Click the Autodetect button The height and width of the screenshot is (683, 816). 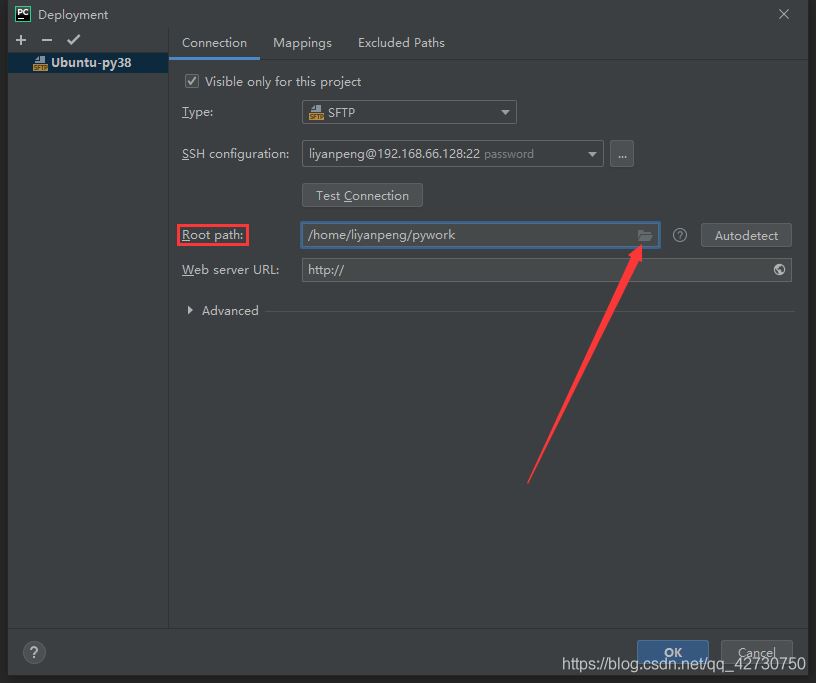tap(746, 235)
